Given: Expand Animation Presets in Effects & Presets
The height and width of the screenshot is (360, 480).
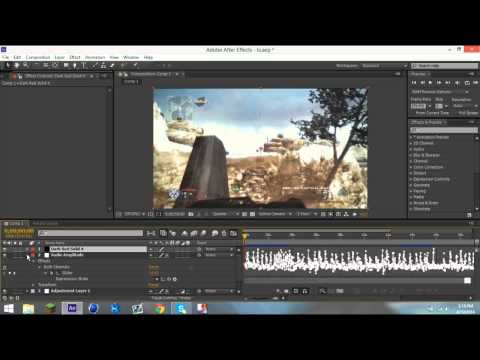Looking at the screenshot, I should (411, 137).
